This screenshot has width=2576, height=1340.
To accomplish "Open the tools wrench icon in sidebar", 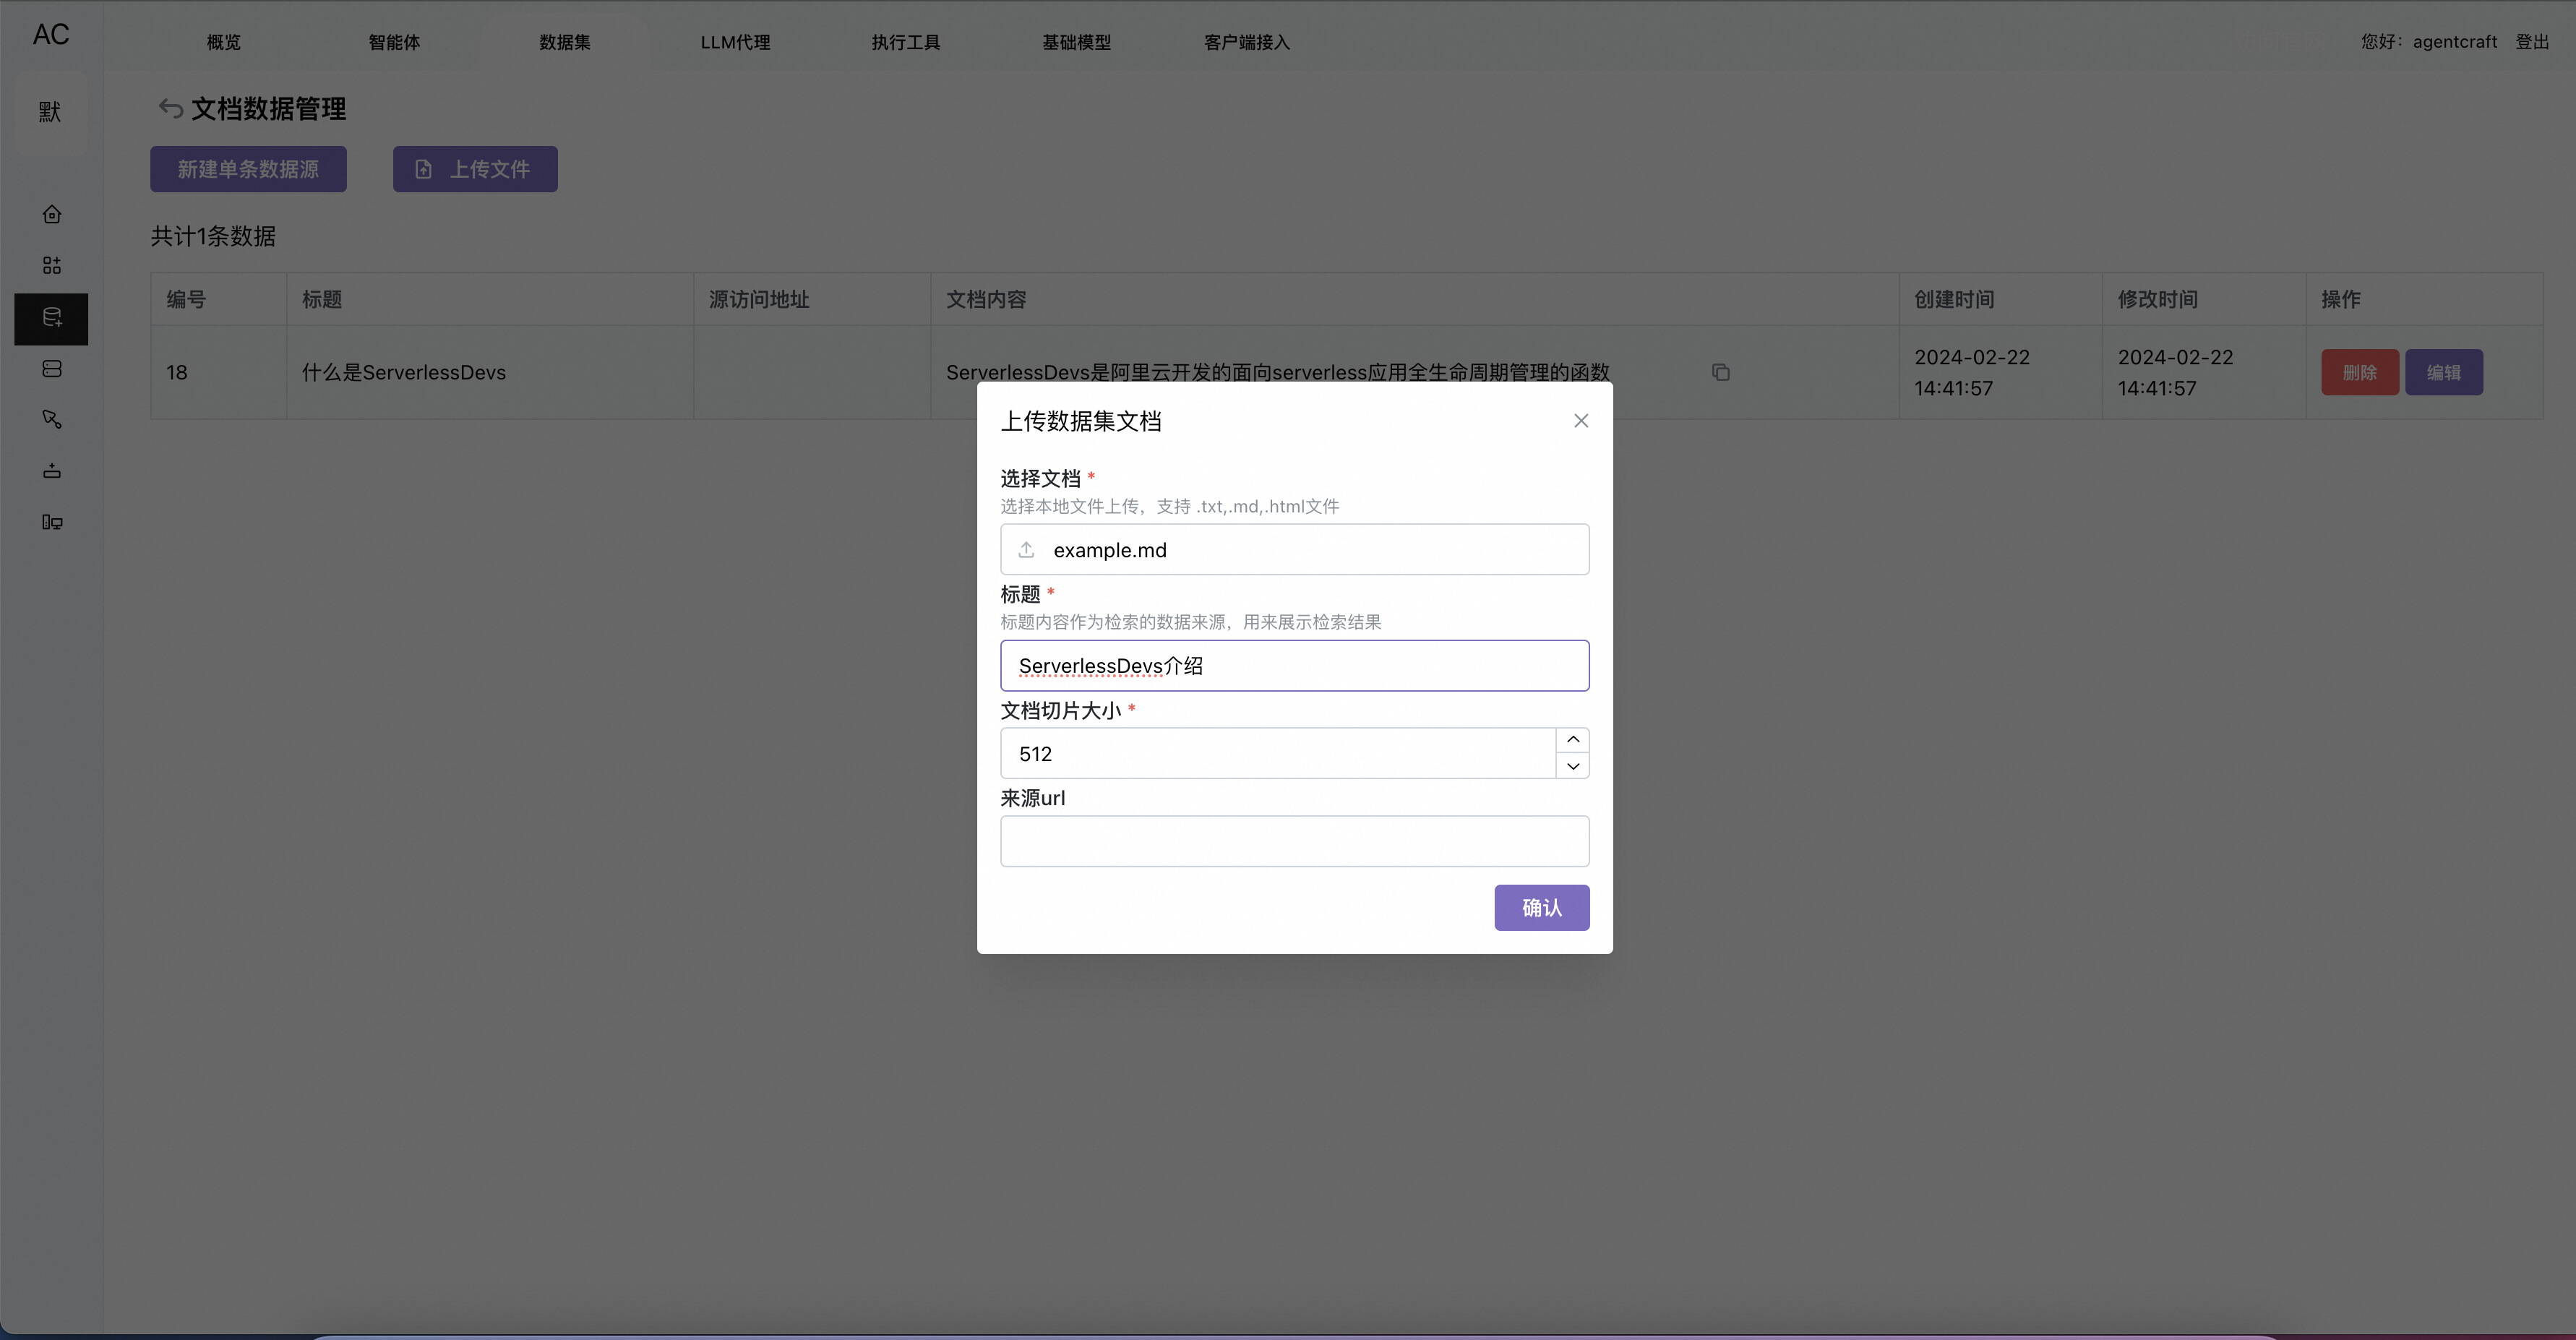I will [52, 419].
